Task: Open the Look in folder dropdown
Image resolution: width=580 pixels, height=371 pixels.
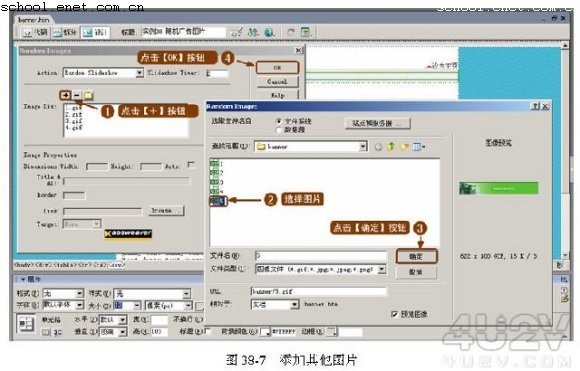Action: pyautogui.click(x=311, y=147)
